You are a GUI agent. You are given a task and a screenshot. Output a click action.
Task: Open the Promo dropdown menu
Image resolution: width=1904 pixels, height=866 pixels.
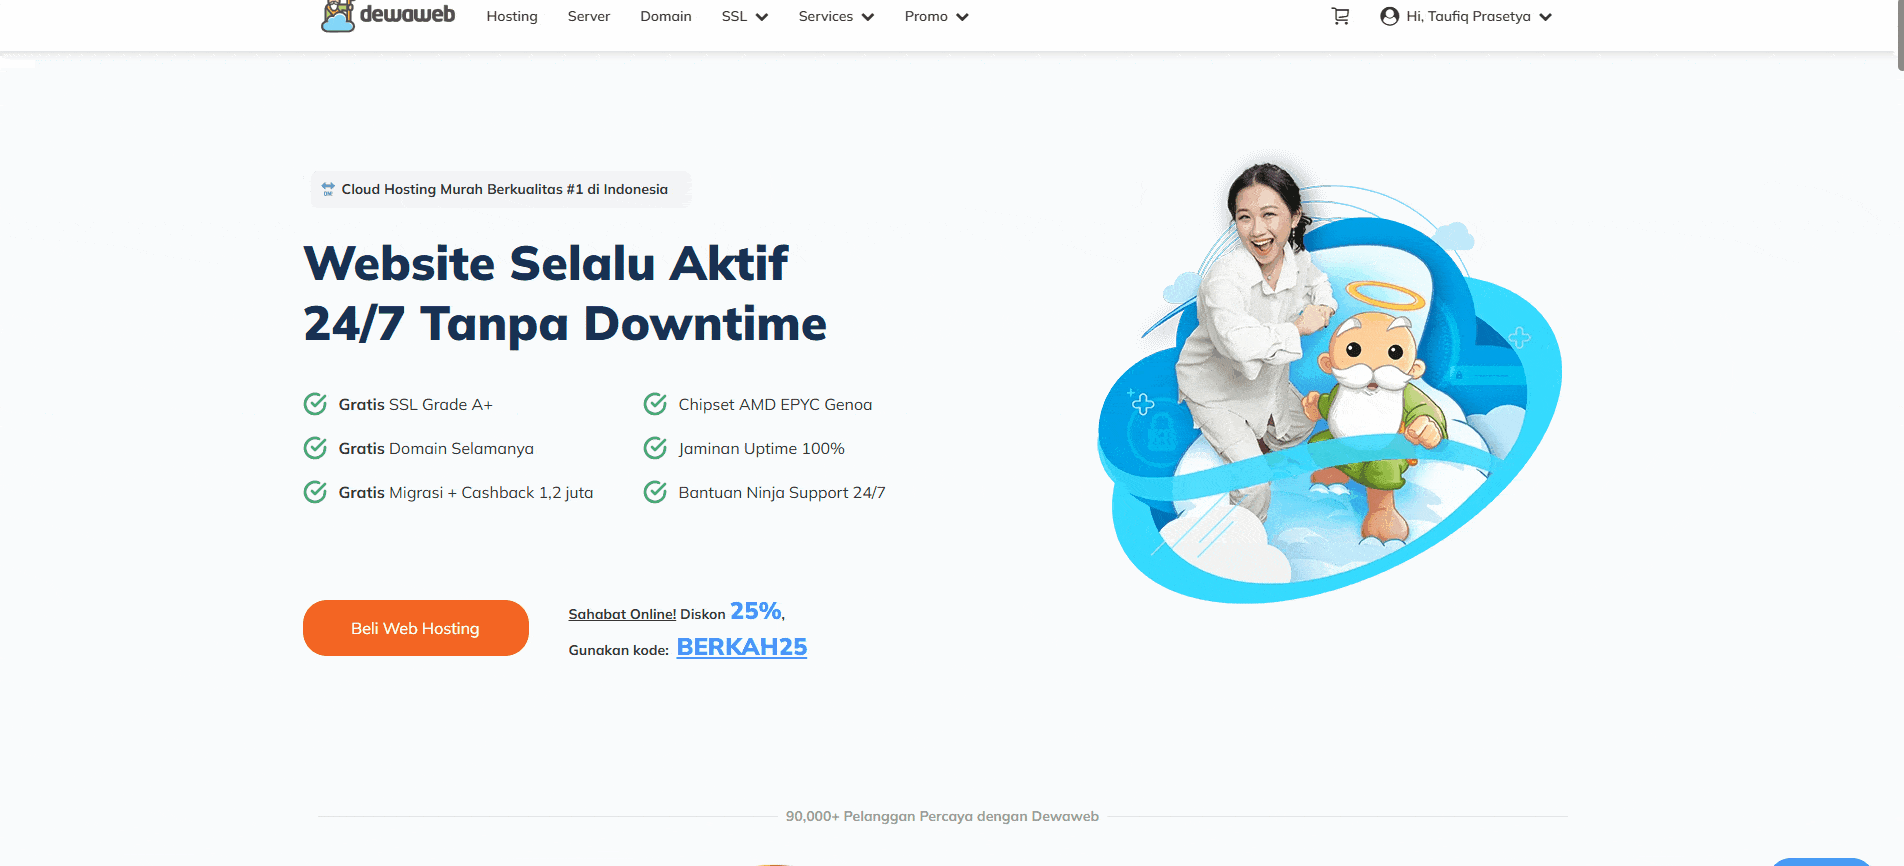click(x=936, y=16)
